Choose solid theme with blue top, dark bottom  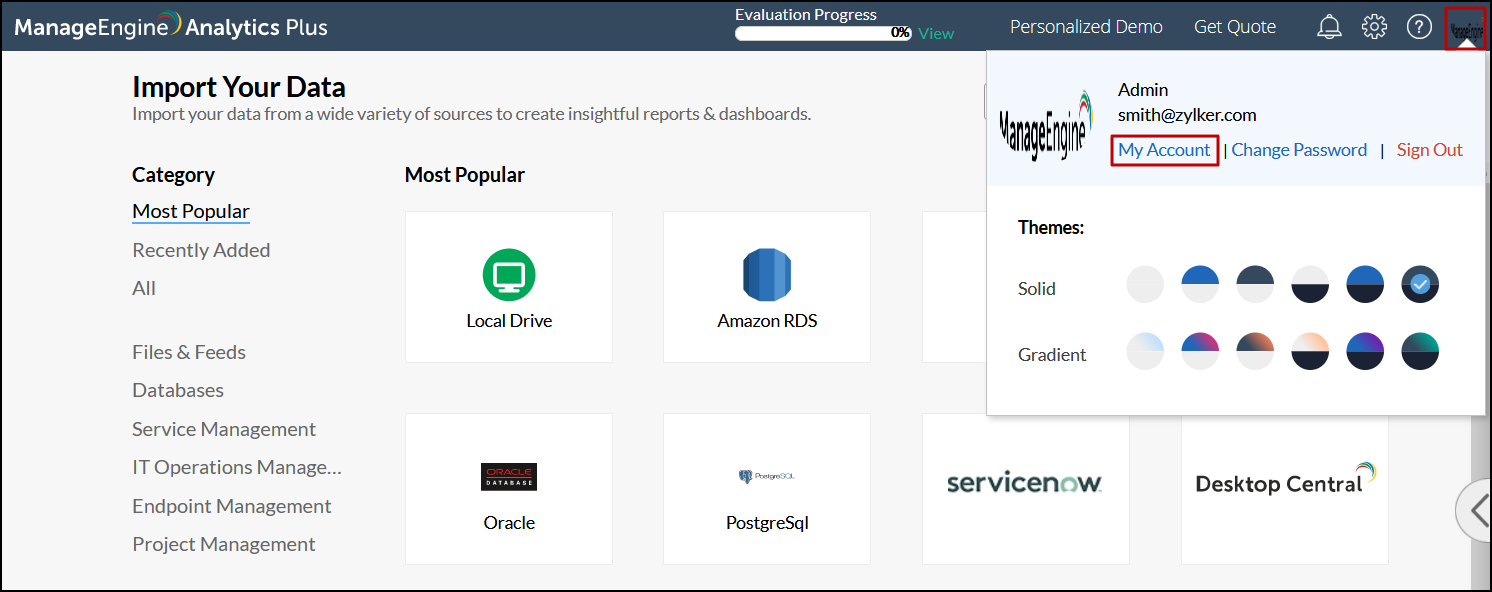tap(1365, 285)
